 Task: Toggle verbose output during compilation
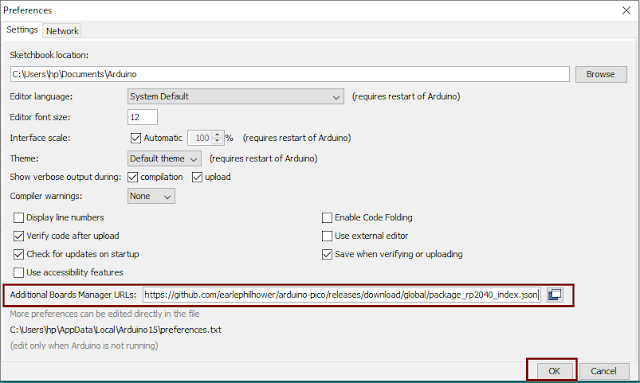pos(133,177)
